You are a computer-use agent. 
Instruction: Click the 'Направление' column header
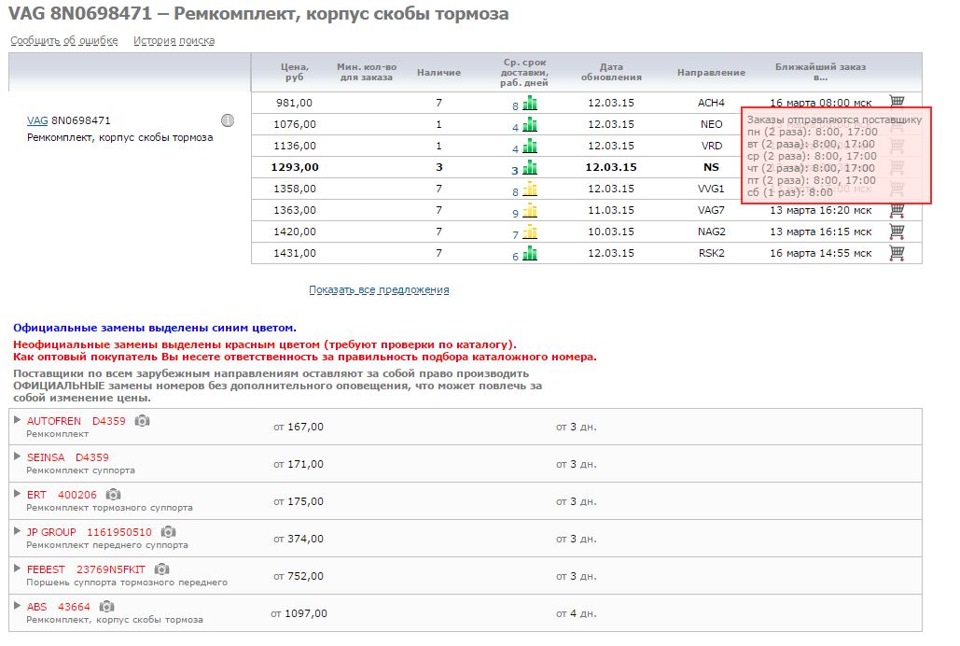711,72
